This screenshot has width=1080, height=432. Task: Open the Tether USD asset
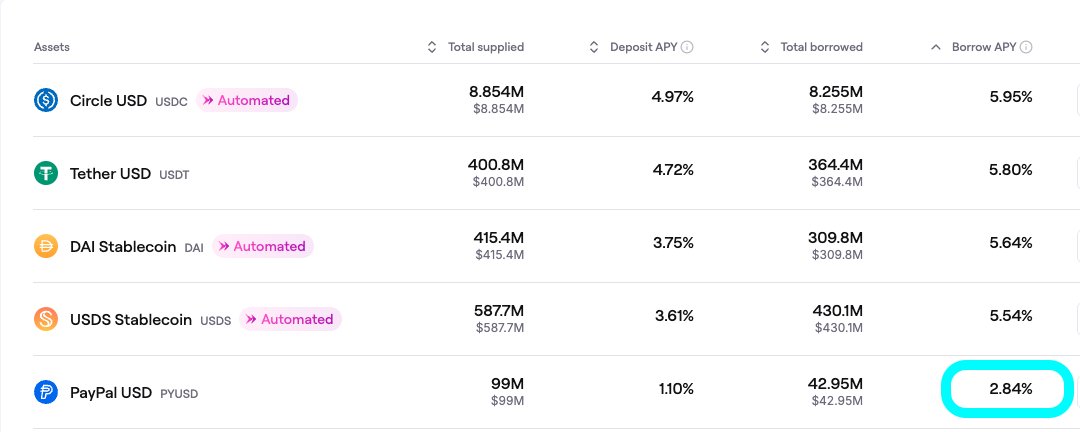point(110,174)
